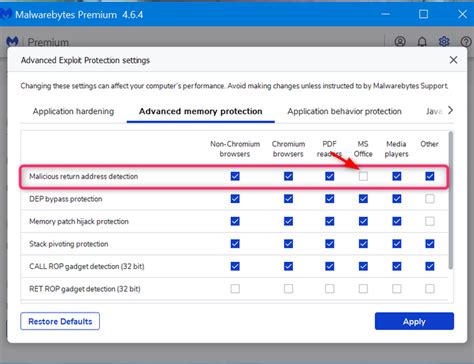Uncheck Malicious return address detection for Other
The height and width of the screenshot is (364, 474).
(430, 176)
